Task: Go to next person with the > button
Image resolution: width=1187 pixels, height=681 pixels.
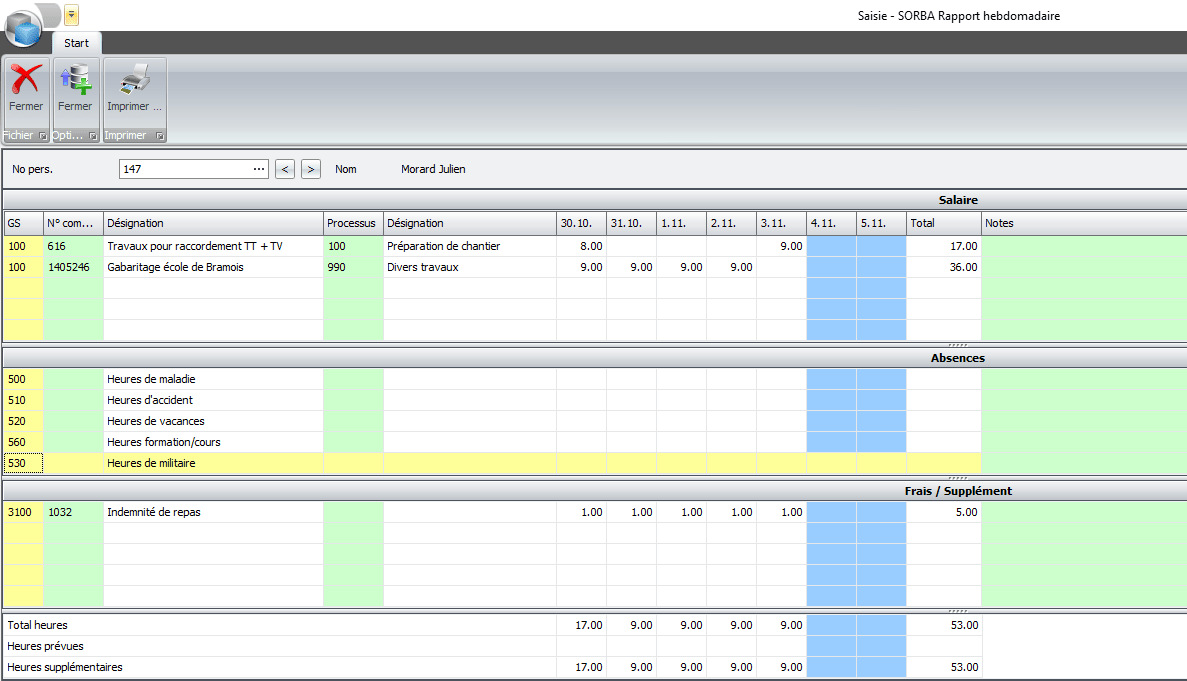Action: 310,169
